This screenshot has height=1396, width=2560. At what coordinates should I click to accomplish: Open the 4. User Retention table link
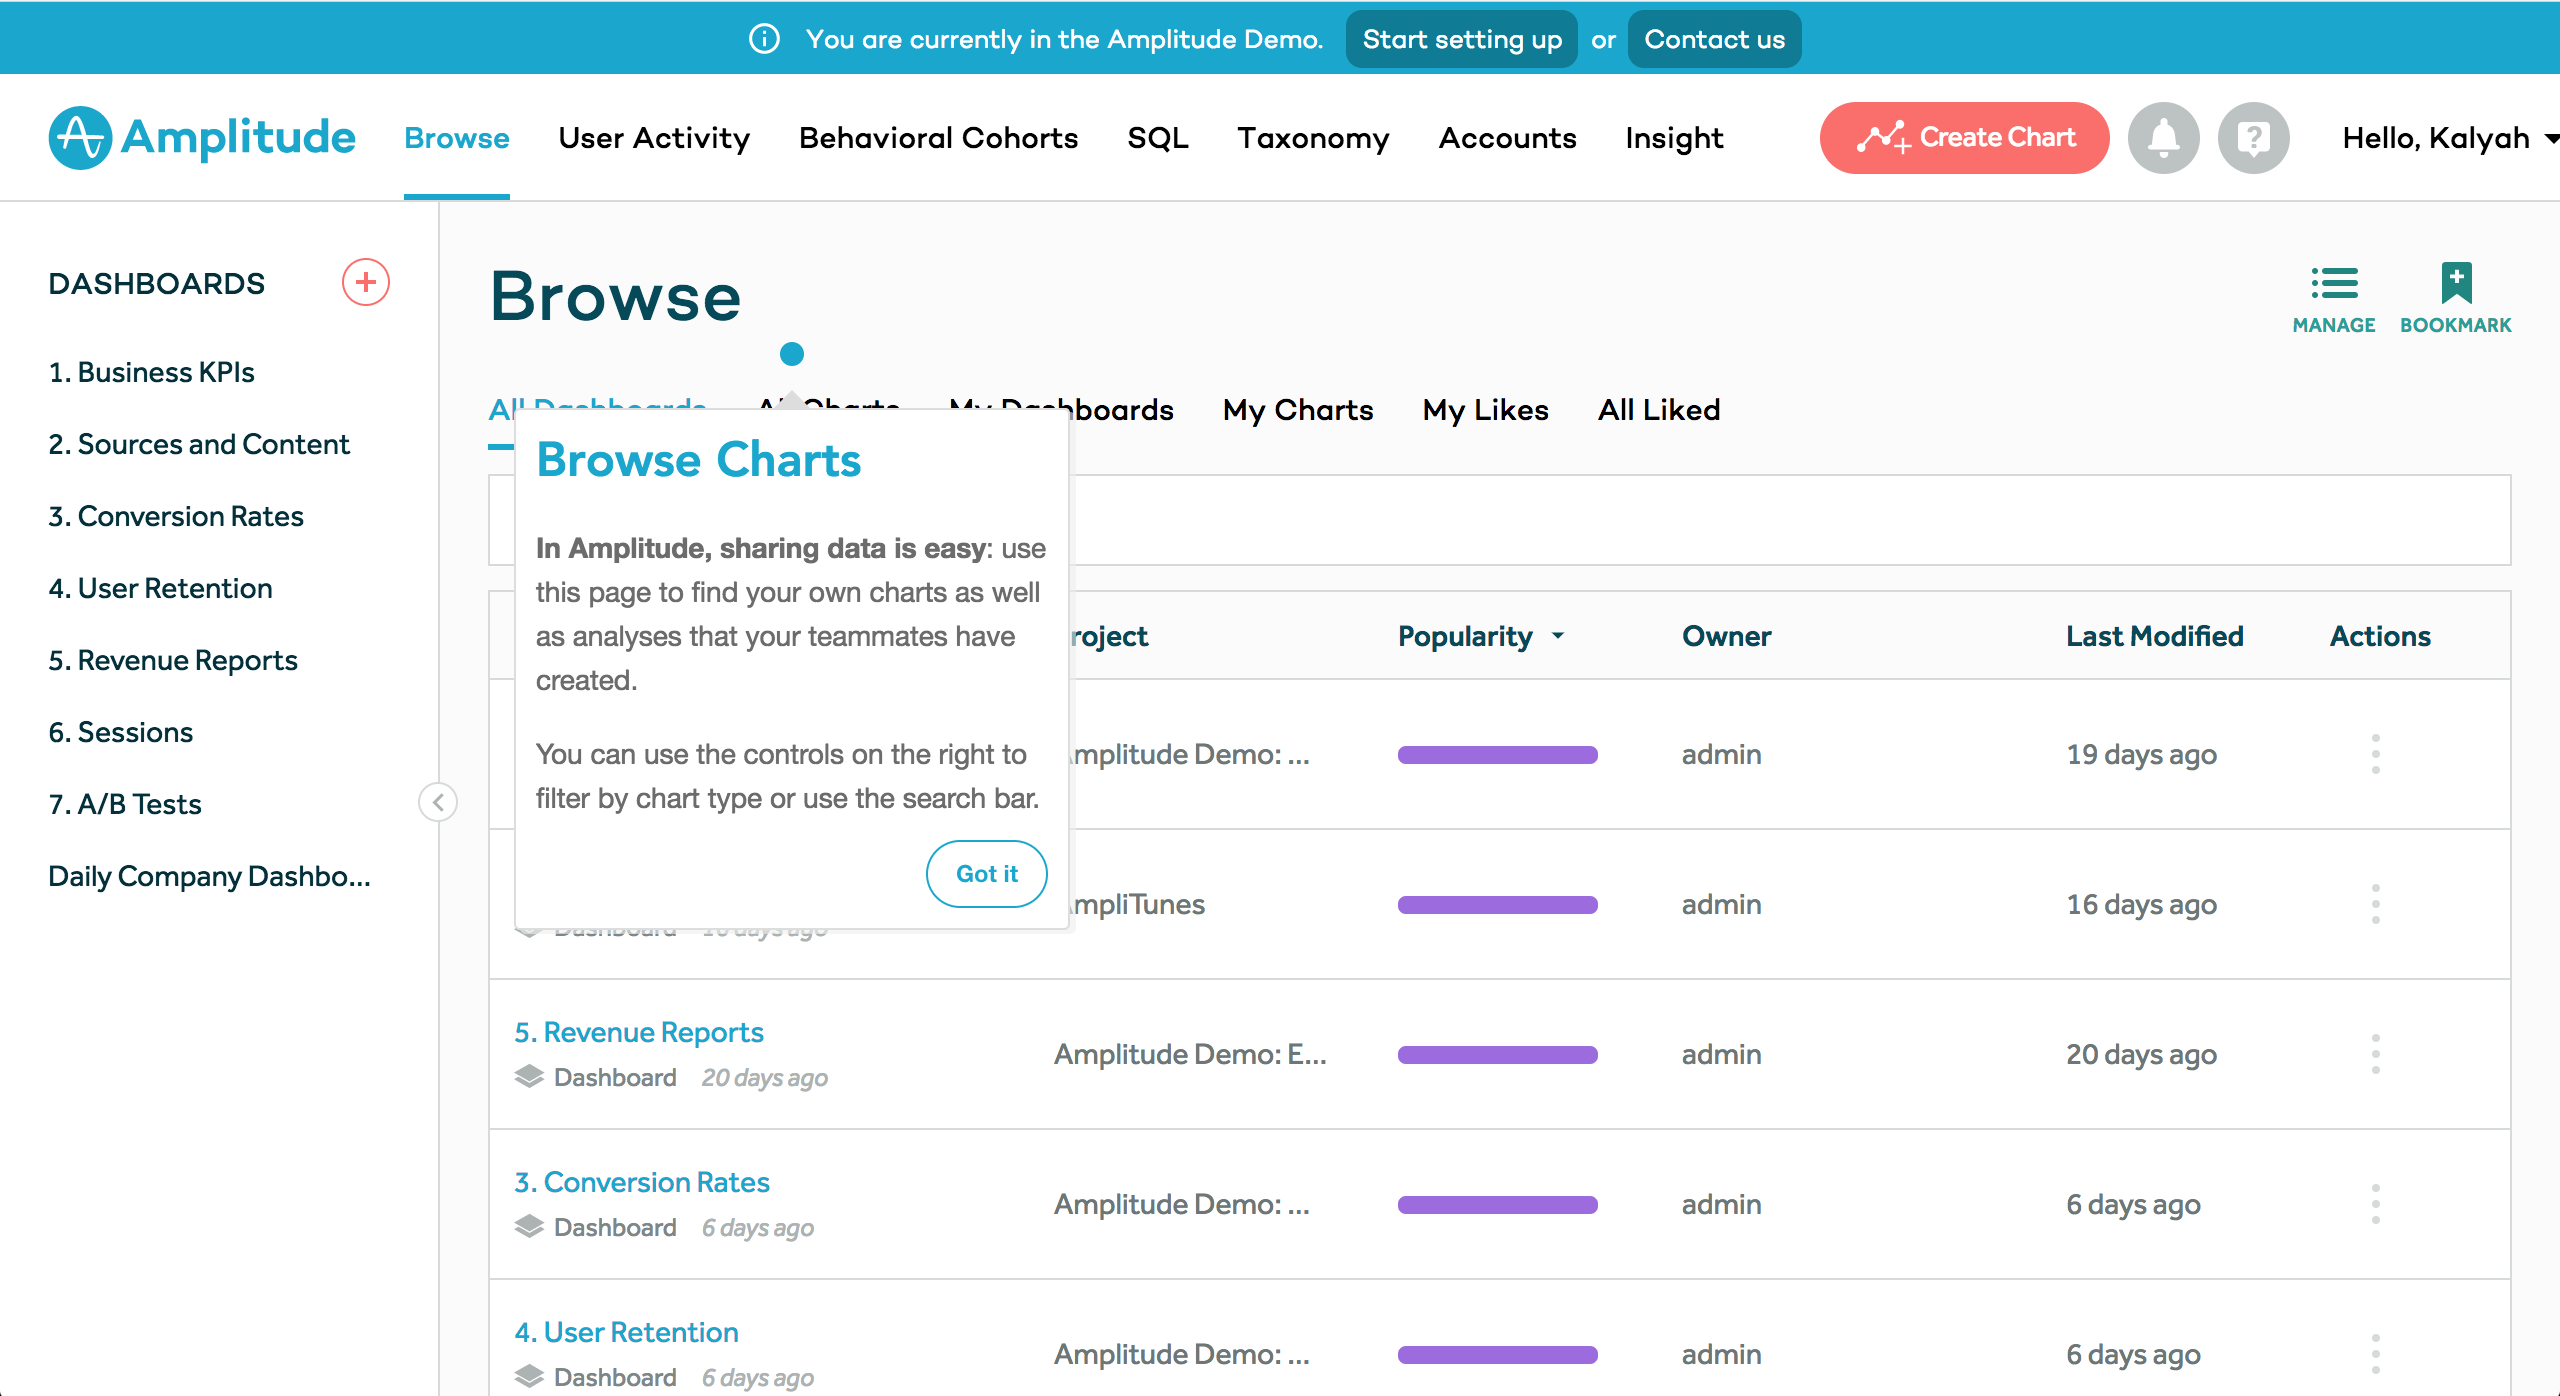[626, 1332]
